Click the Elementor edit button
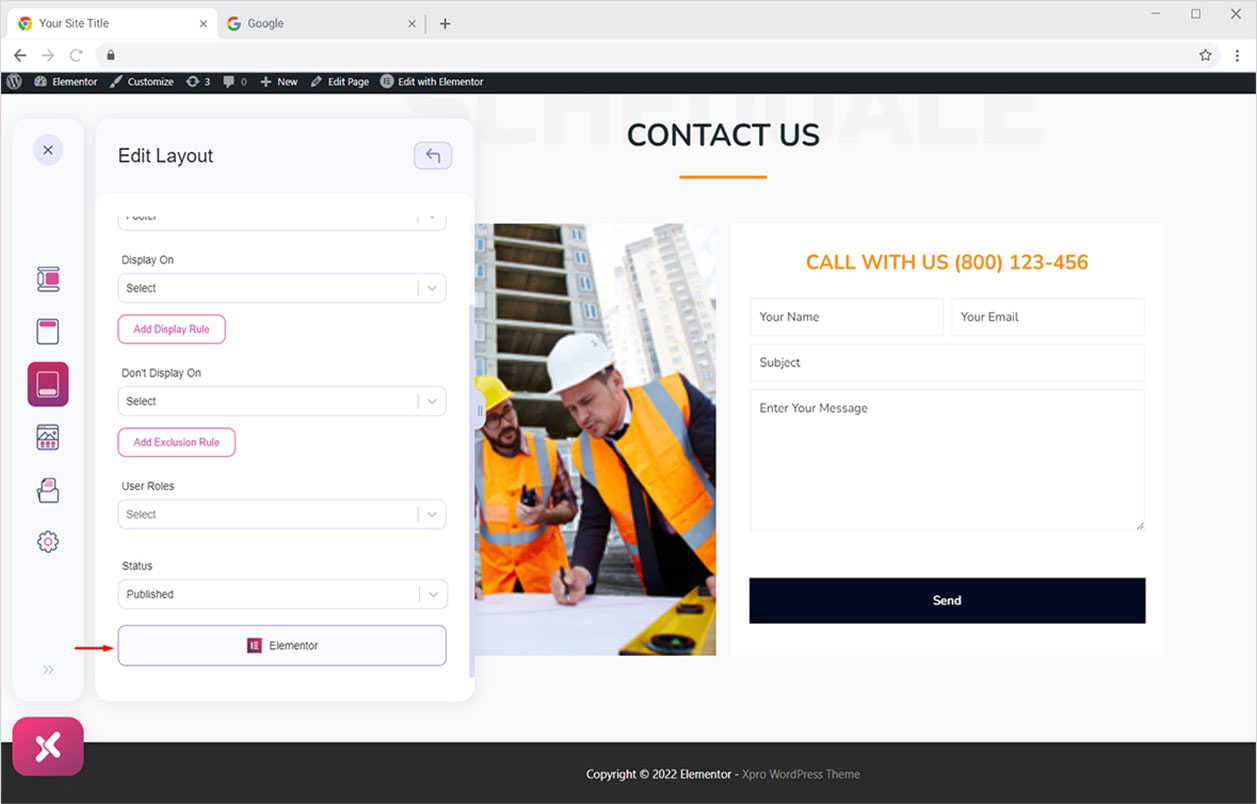 [x=282, y=645]
